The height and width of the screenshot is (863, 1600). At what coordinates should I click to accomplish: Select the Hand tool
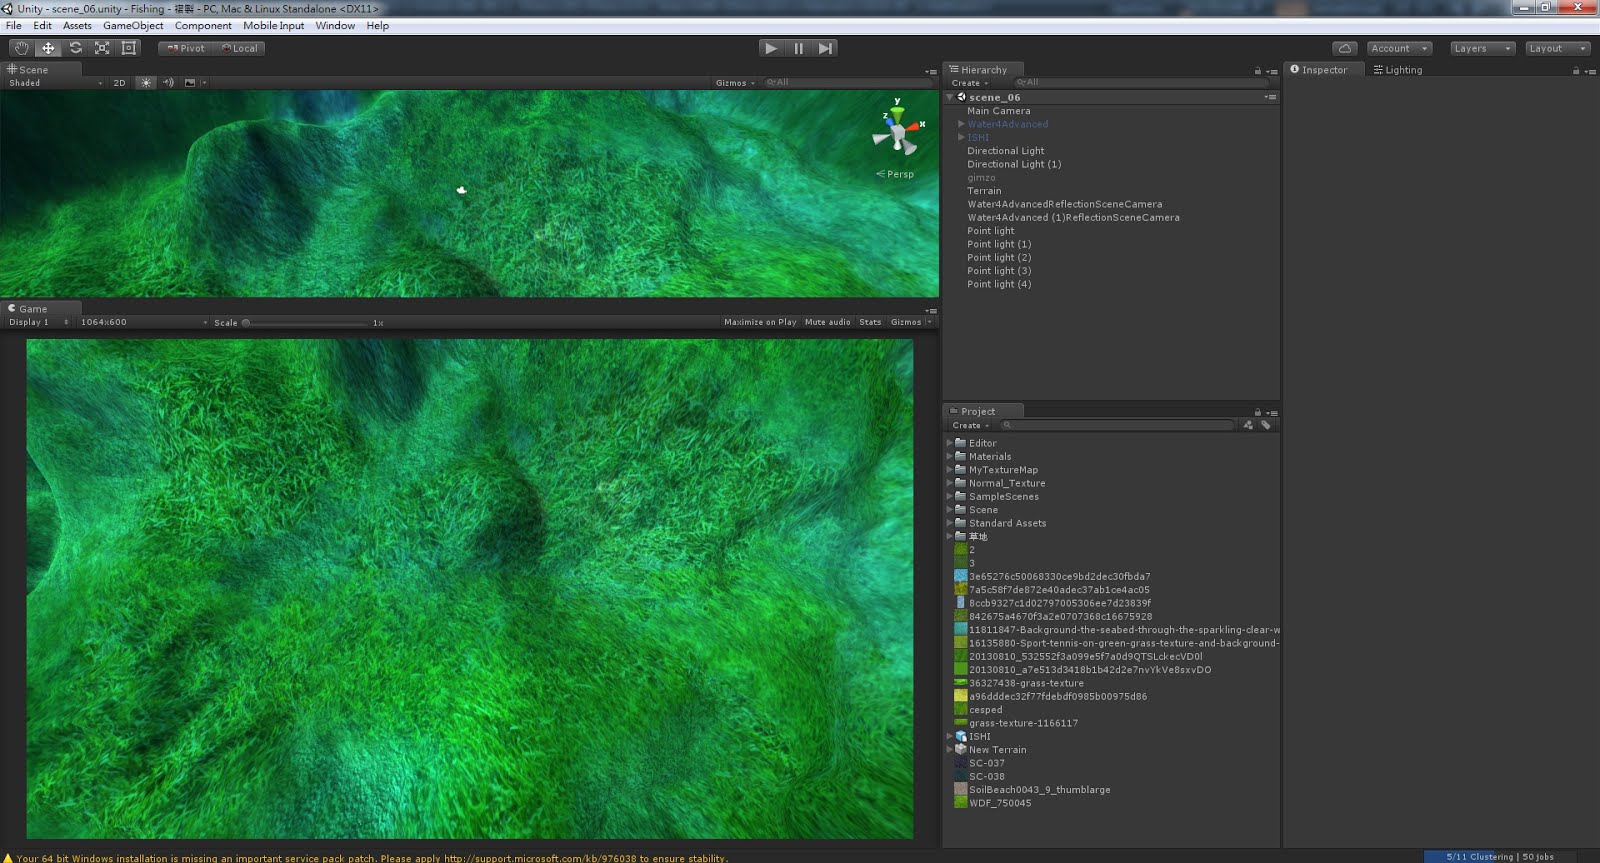[21, 48]
